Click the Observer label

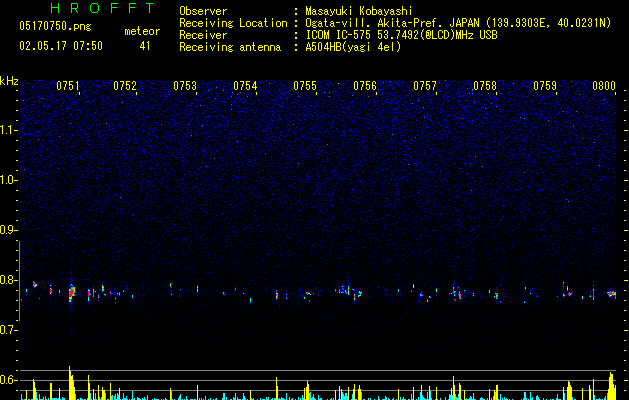click(203, 11)
